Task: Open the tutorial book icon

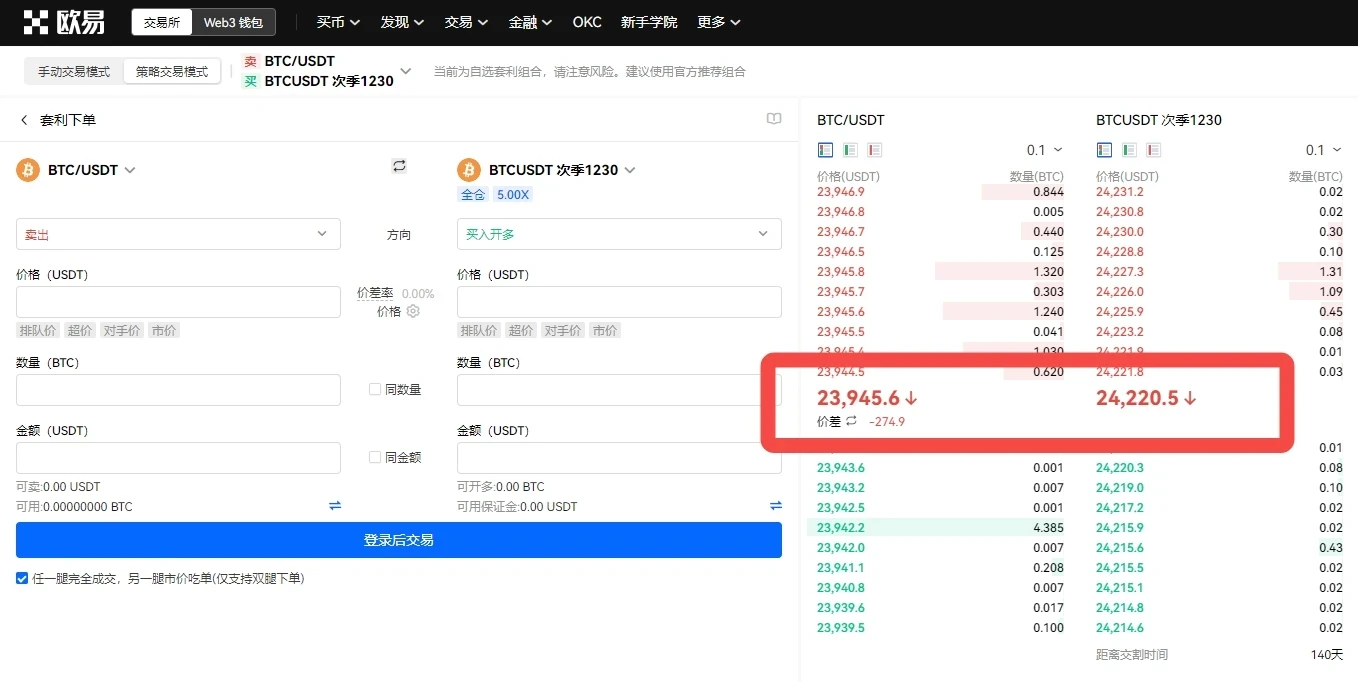Action: click(x=773, y=119)
